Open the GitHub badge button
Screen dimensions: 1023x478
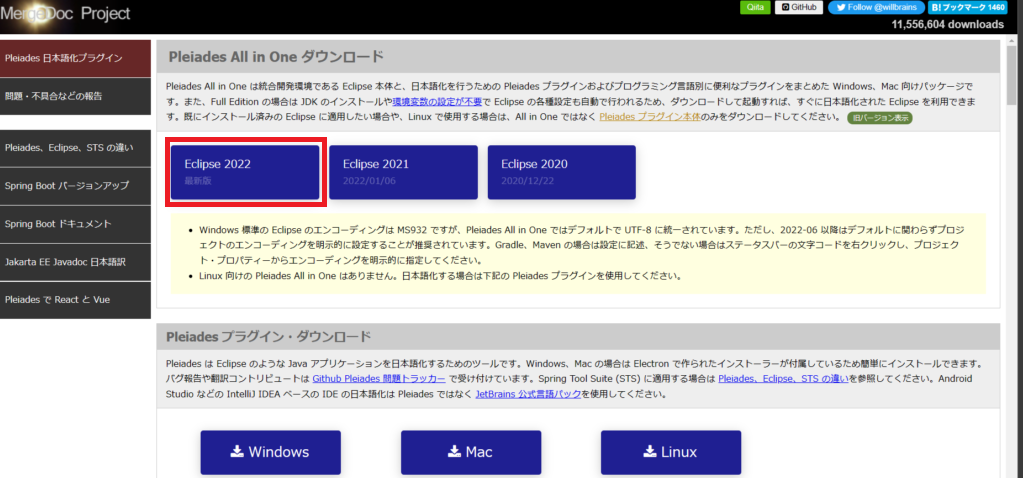point(800,7)
